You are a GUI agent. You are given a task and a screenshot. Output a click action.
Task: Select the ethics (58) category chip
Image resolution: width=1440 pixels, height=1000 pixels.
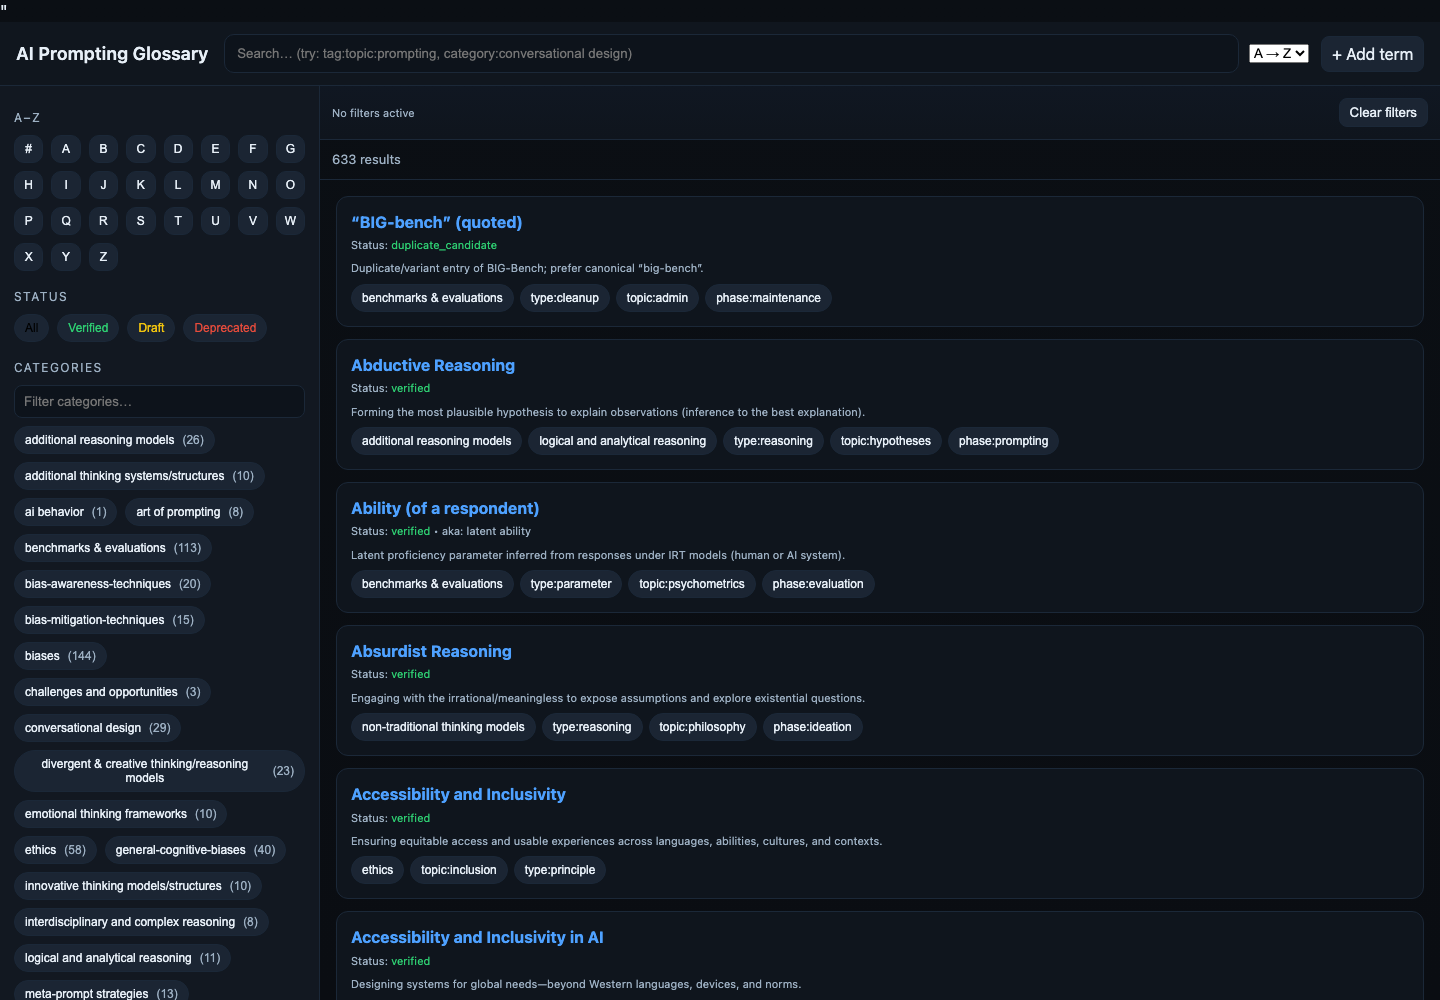pos(55,850)
